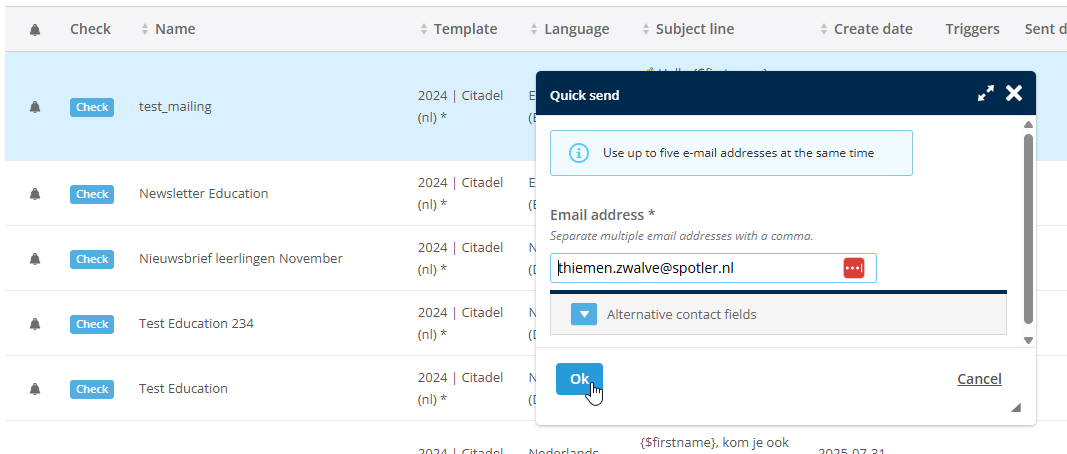Close the Quick send dialog
1067x454 pixels.
click(x=1014, y=94)
